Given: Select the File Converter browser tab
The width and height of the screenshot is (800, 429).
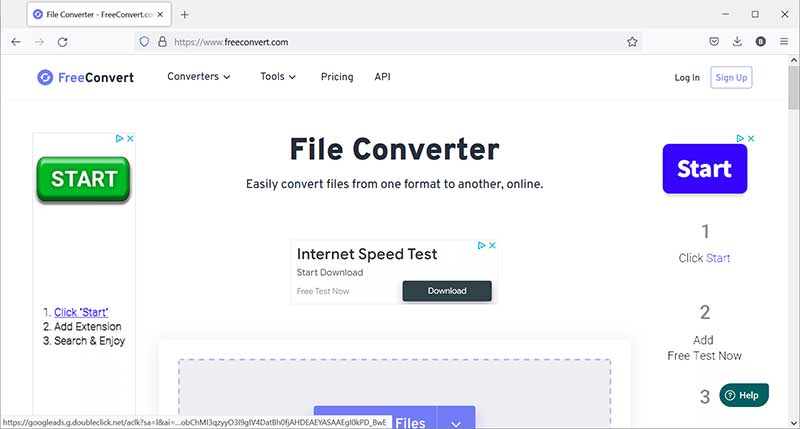Looking at the screenshot, I should (99, 15).
